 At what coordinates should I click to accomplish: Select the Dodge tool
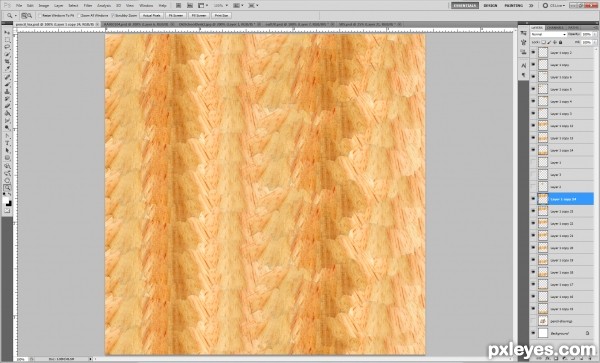tap(7, 128)
